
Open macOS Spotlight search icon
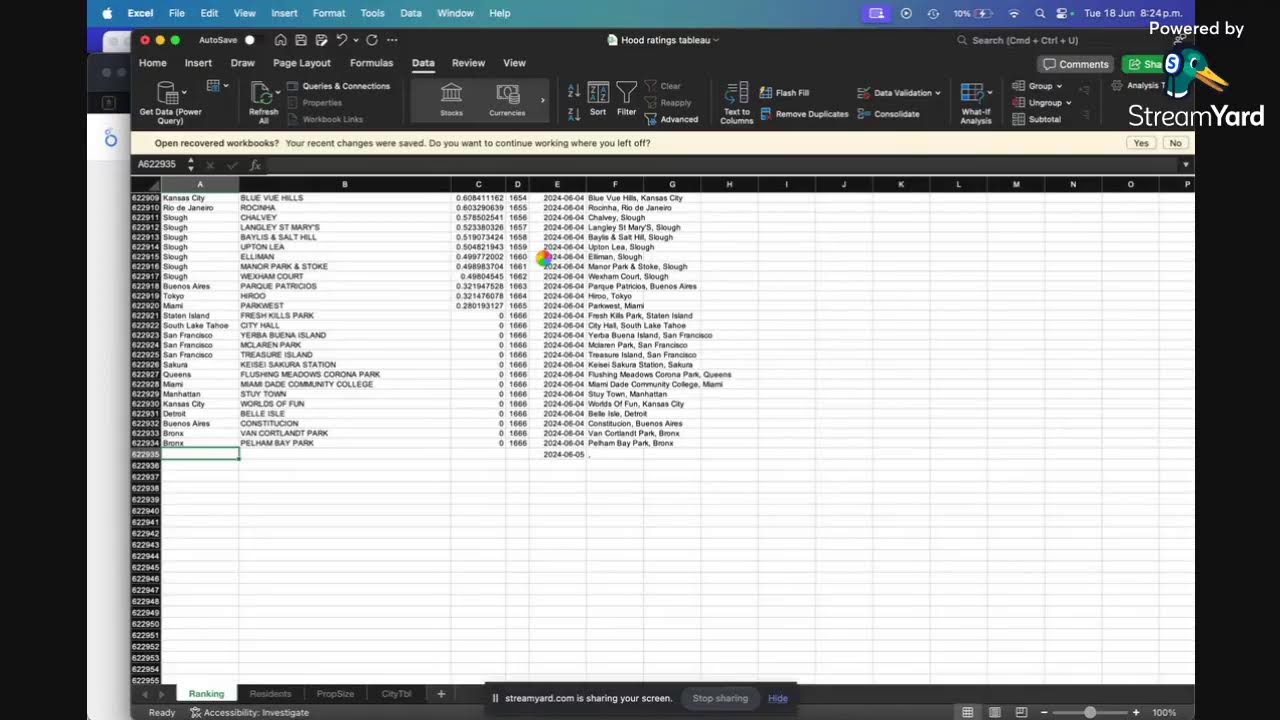pos(1040,13)
